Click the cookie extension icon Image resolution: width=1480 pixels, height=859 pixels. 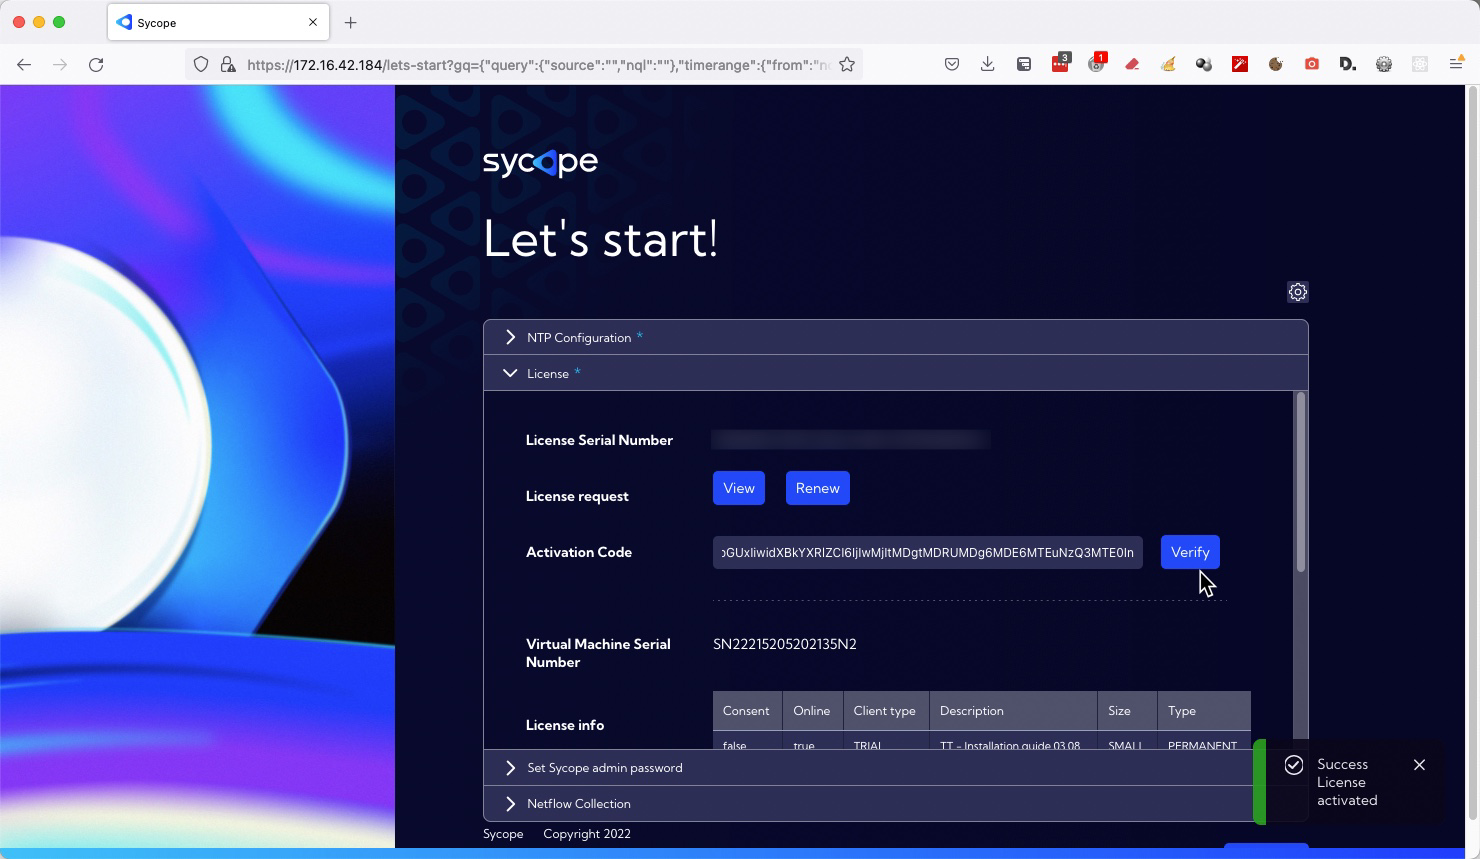pyautogui.click(x=1276, y=64)
